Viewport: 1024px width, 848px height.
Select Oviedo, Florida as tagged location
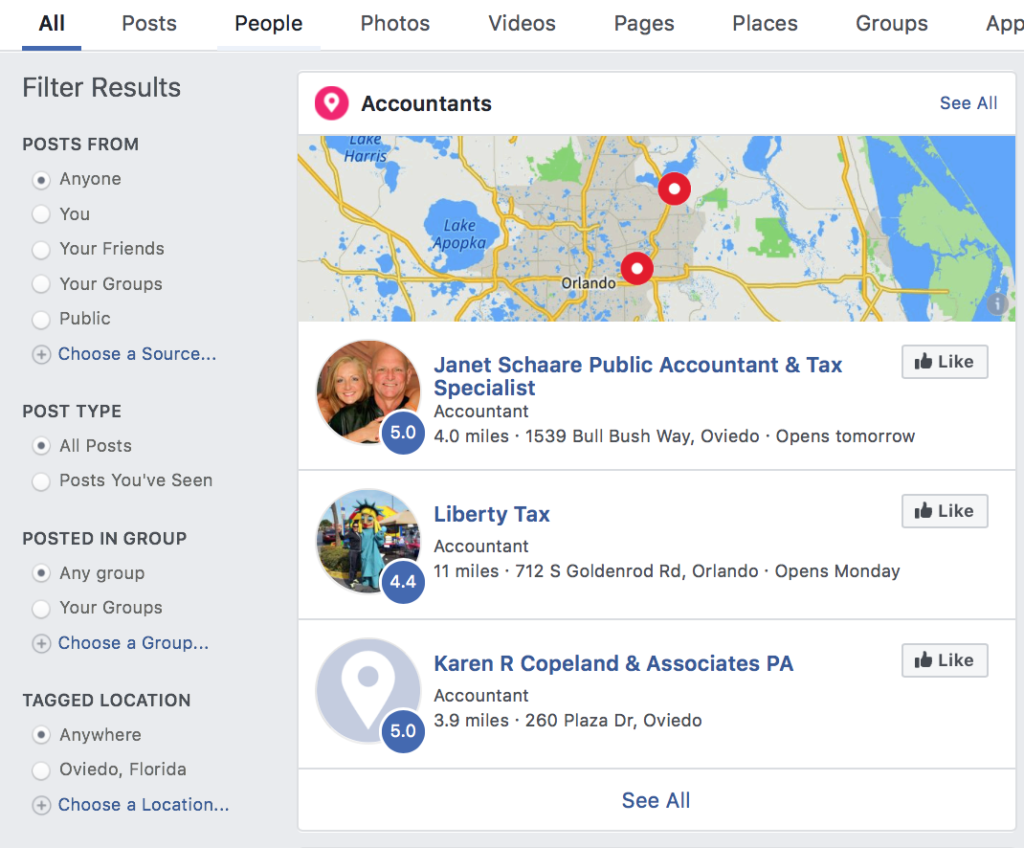(41, 770)
